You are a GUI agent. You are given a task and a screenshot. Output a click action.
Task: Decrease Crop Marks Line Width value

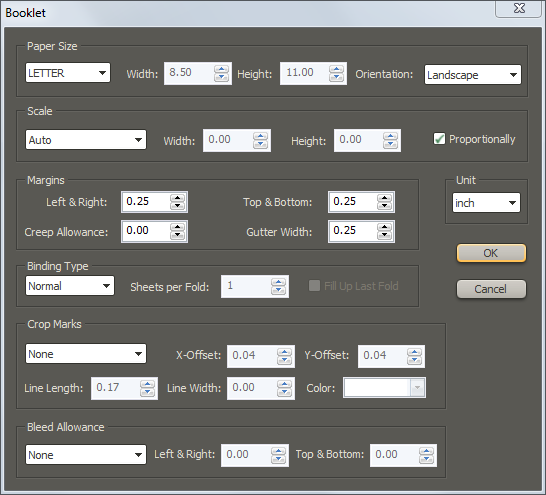[x=284, y=392]
